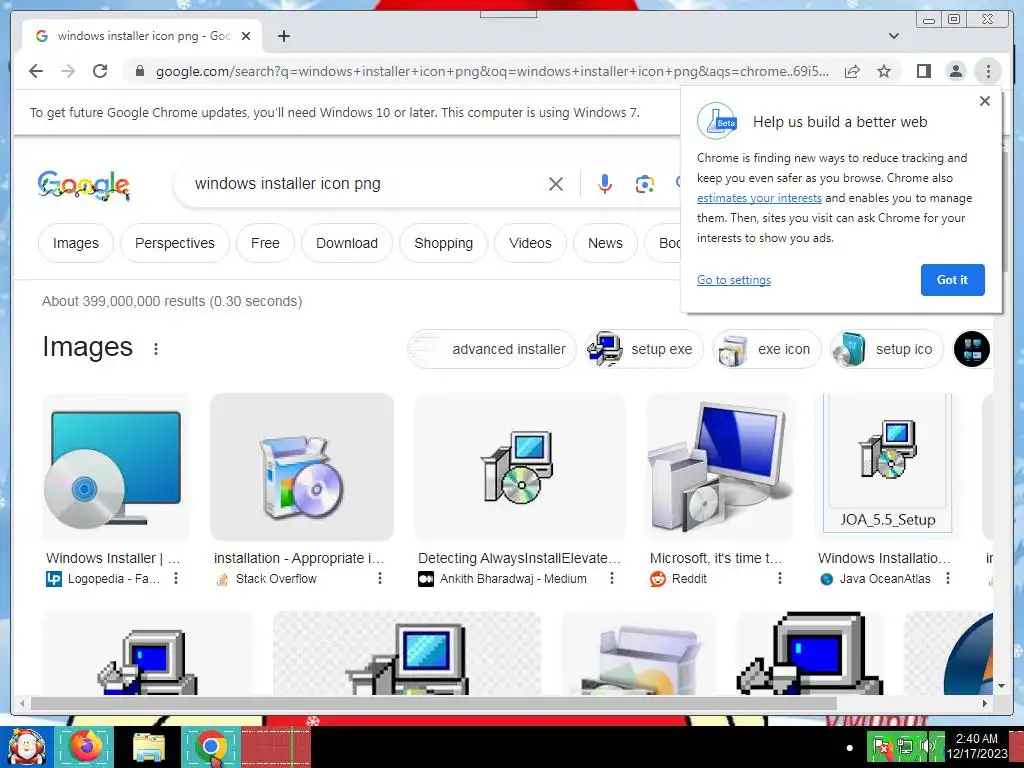Open the JOA_5.5_Setup image result

pyautogui.click(x=887, y=463)
